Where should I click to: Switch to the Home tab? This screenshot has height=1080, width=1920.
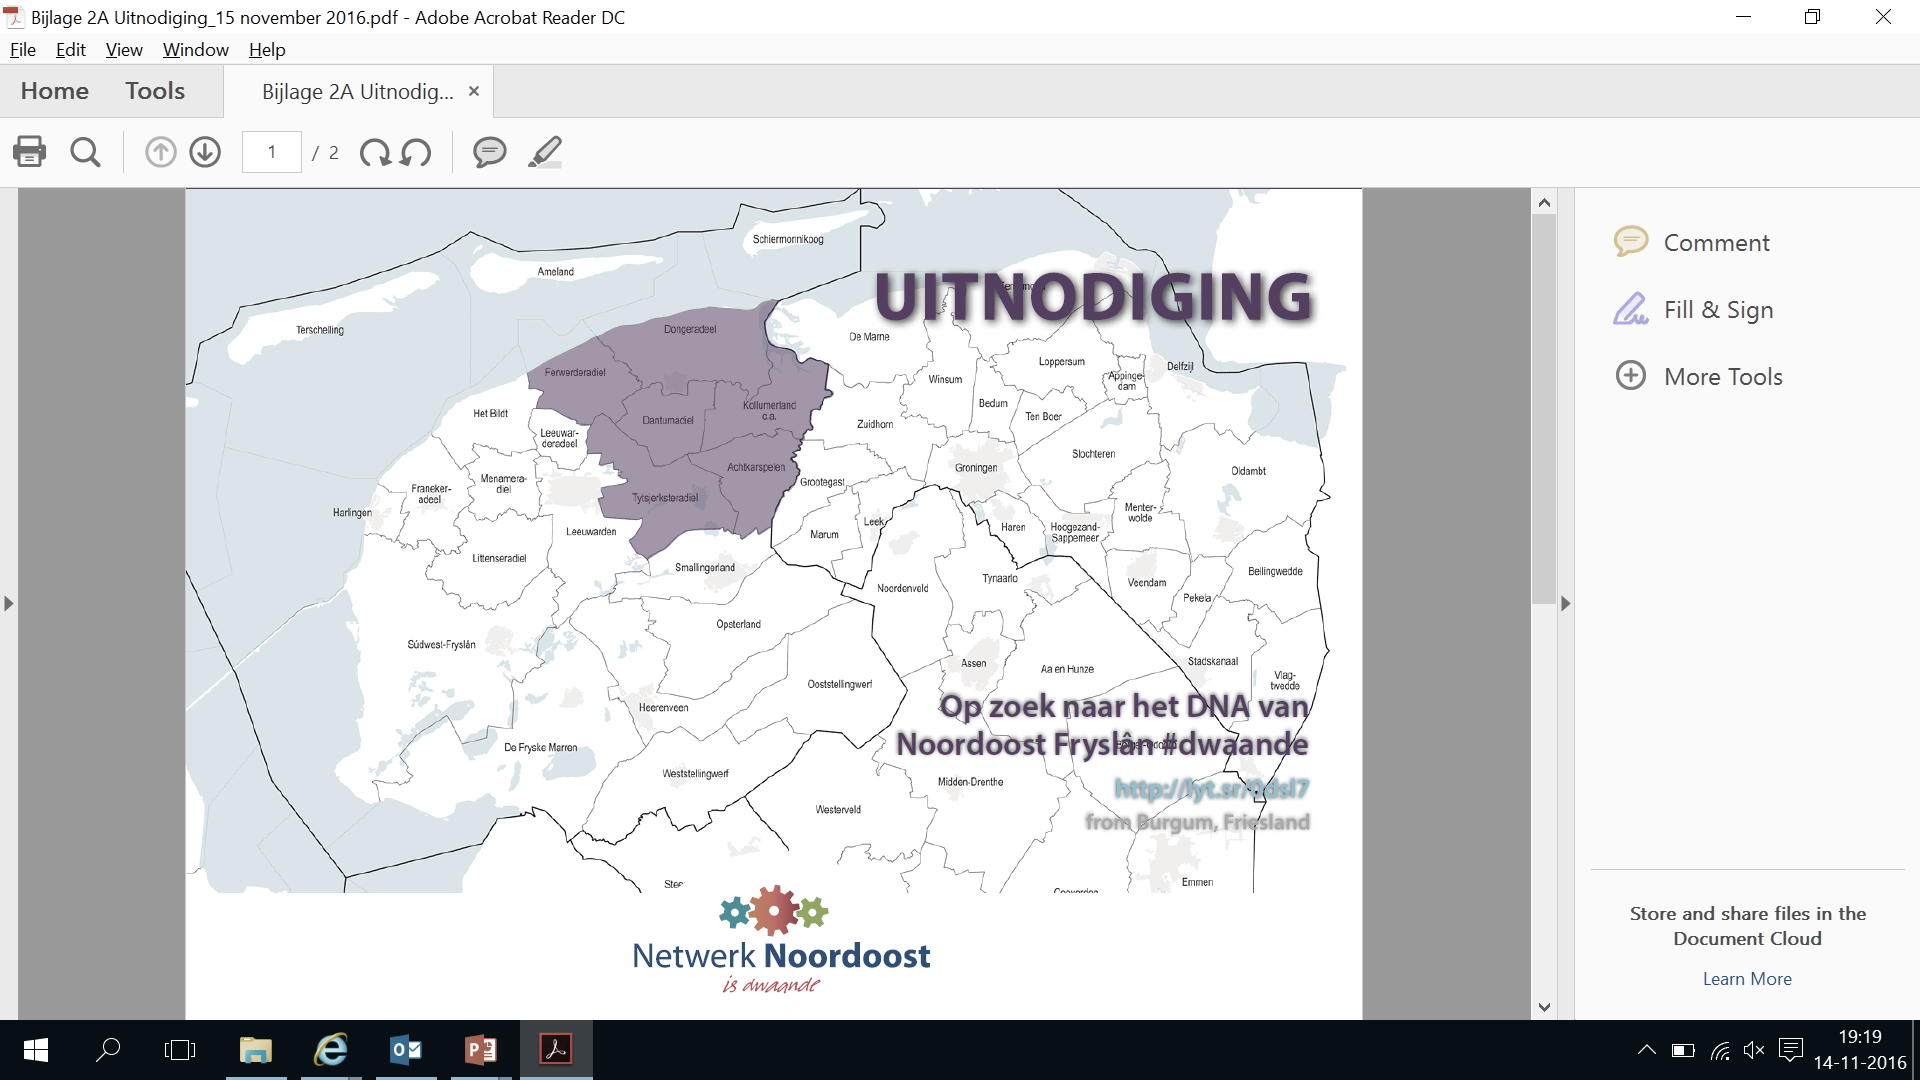pyautogui.click(x=55, y=91)
